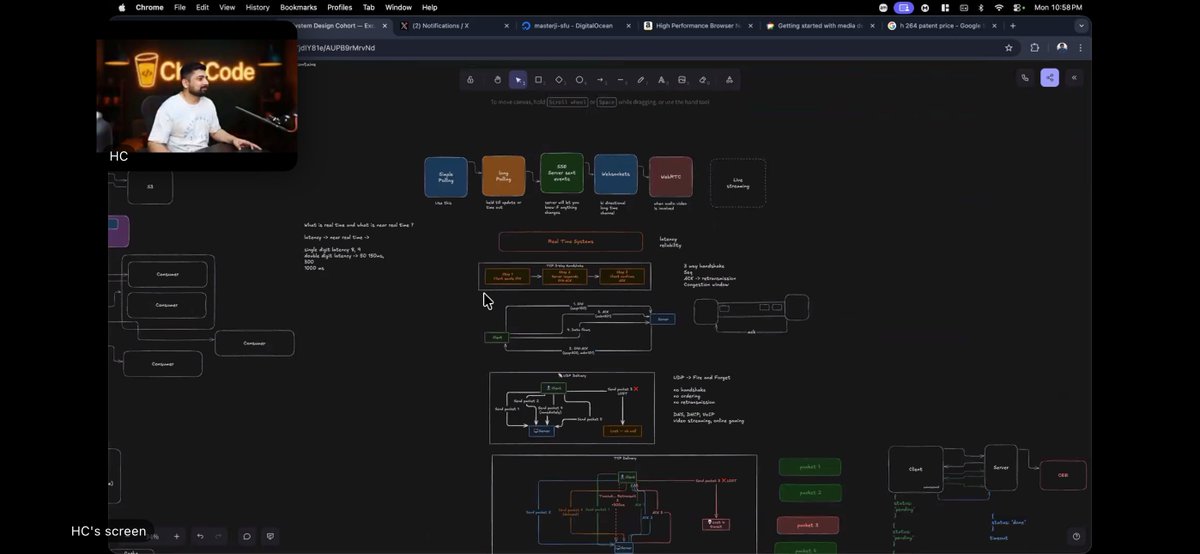Open the View menu
Image resolution: width=1200 pixels, height=554 pixels.
[x=227, y=7]
